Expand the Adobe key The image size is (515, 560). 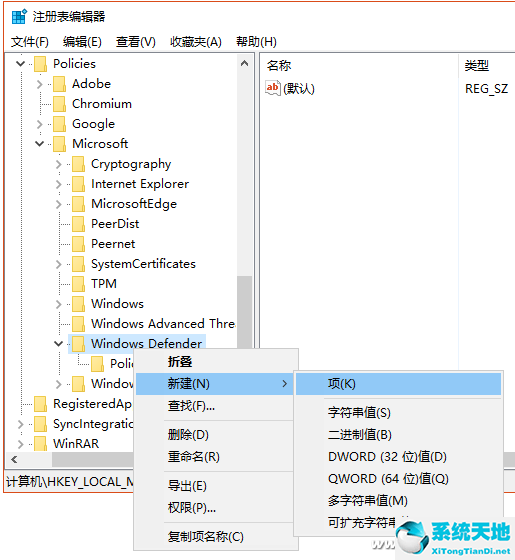pyautogui.click(x=40, y=84)
